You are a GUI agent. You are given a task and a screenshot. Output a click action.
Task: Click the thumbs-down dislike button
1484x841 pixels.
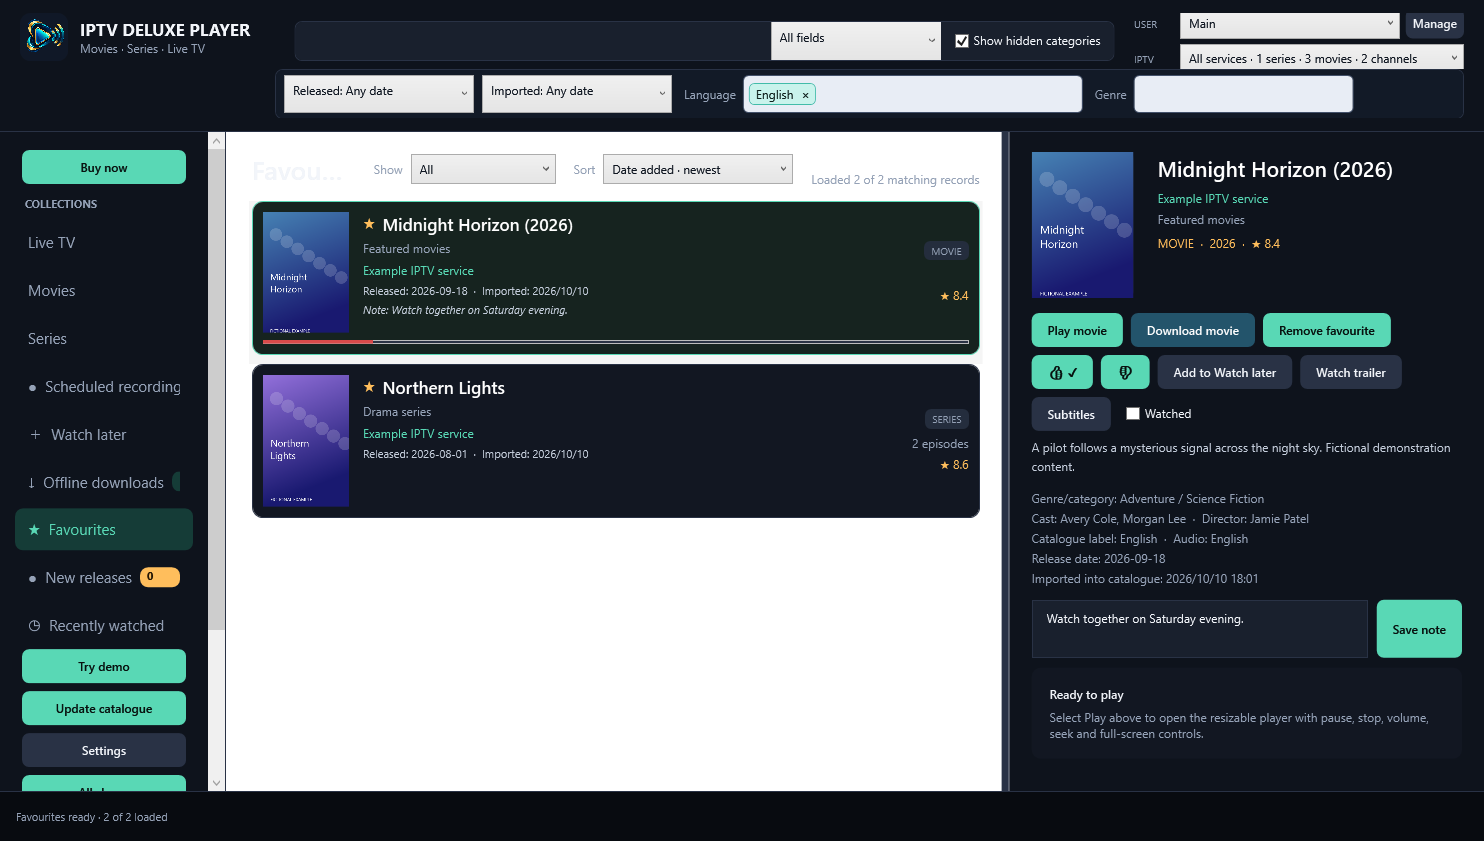click(x=1125, y=372)
